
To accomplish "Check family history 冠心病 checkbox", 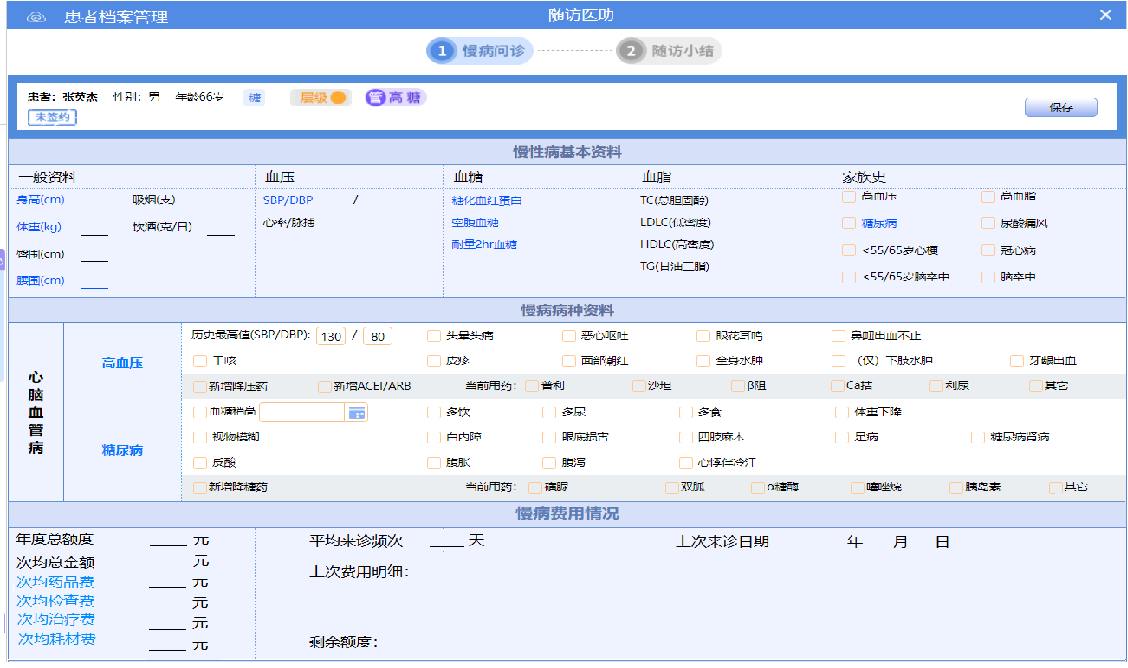I will 988,250.
